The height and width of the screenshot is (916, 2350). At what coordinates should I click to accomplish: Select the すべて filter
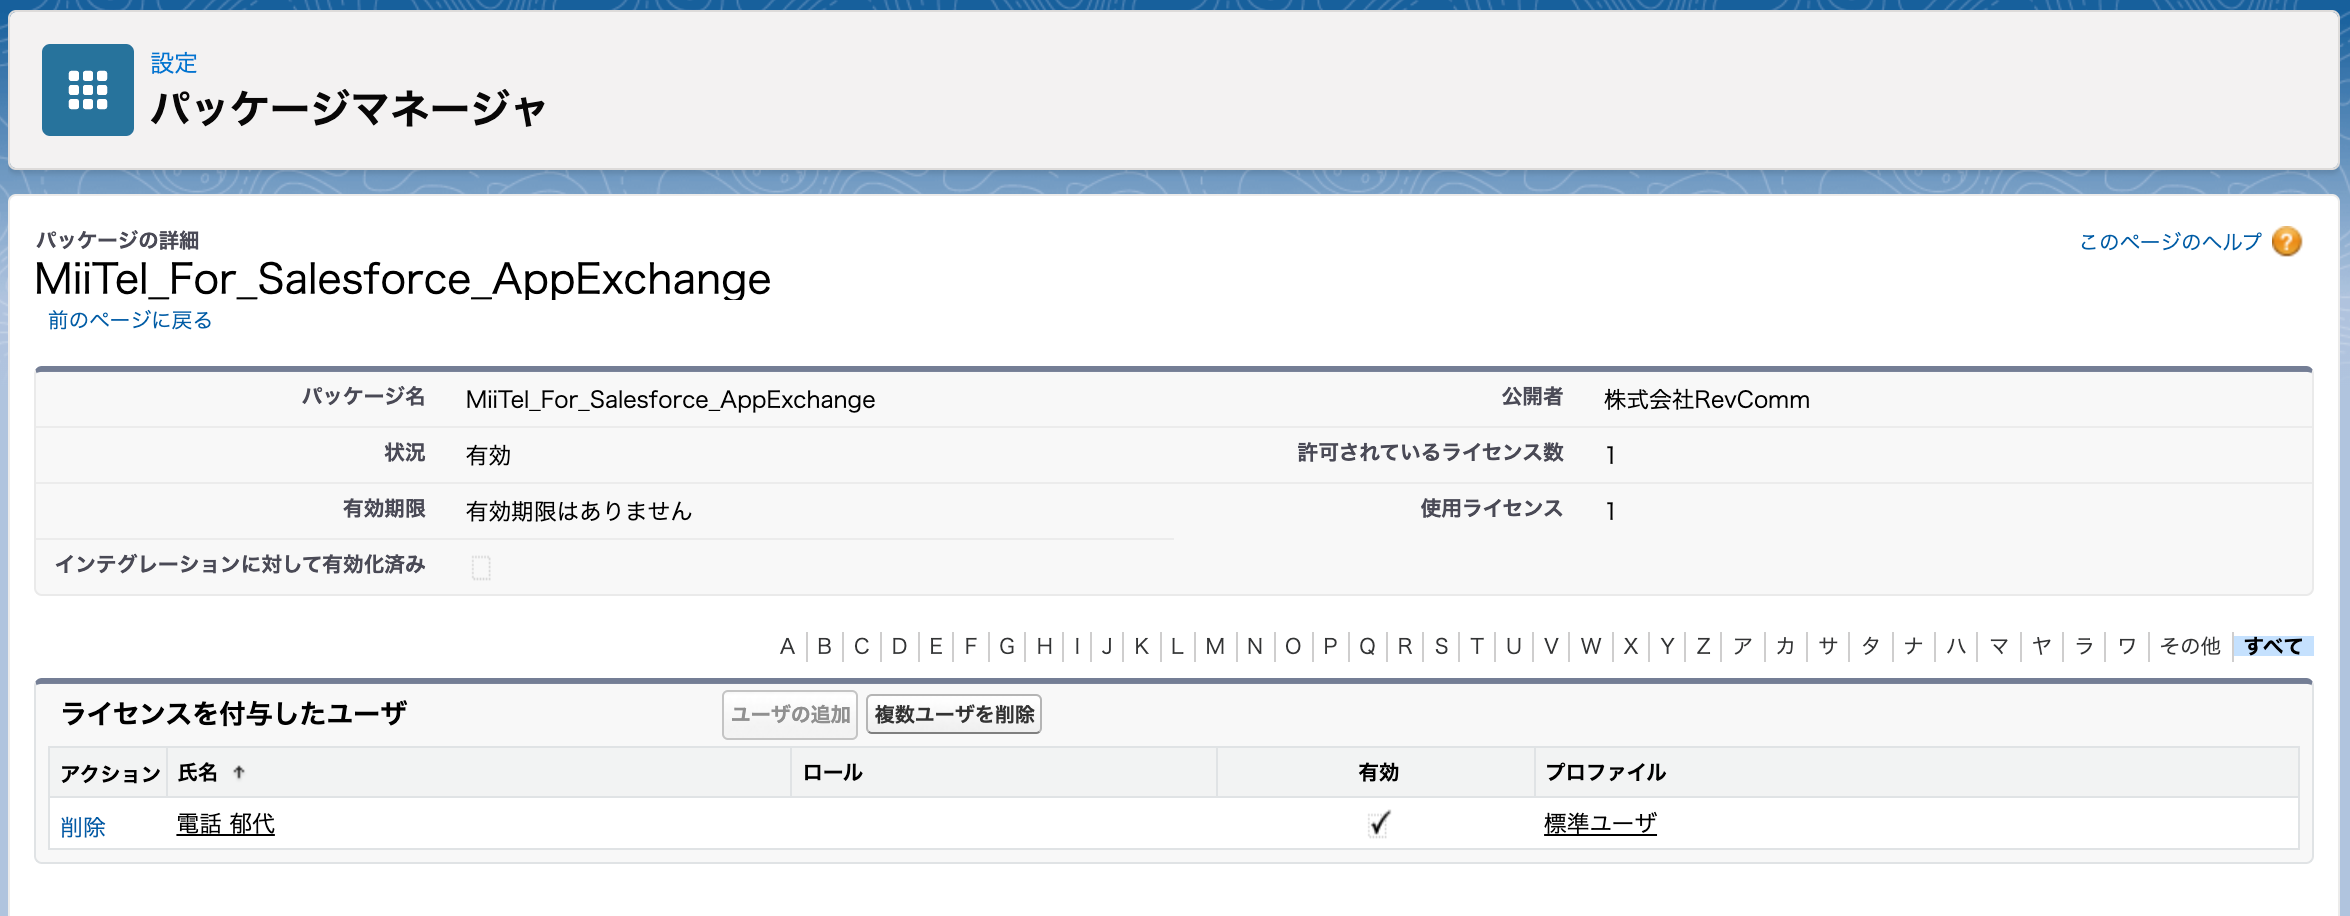coord(2273,646)
